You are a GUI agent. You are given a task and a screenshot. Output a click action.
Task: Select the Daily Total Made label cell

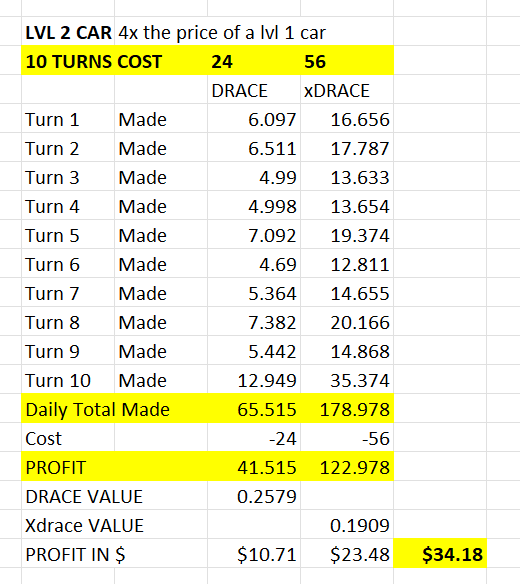point(114,410)
